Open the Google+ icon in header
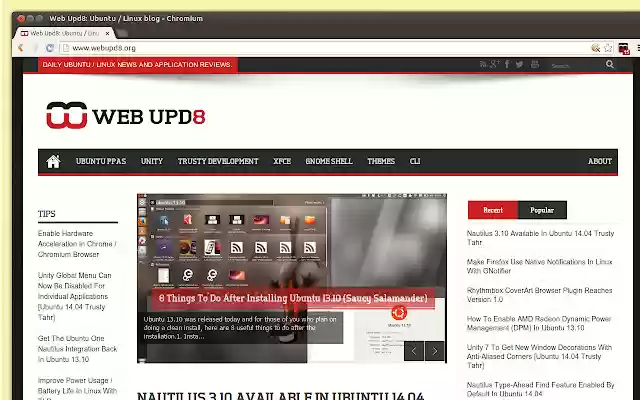The width and height of the screenshot is (640, 400). [x=495, y=64]
